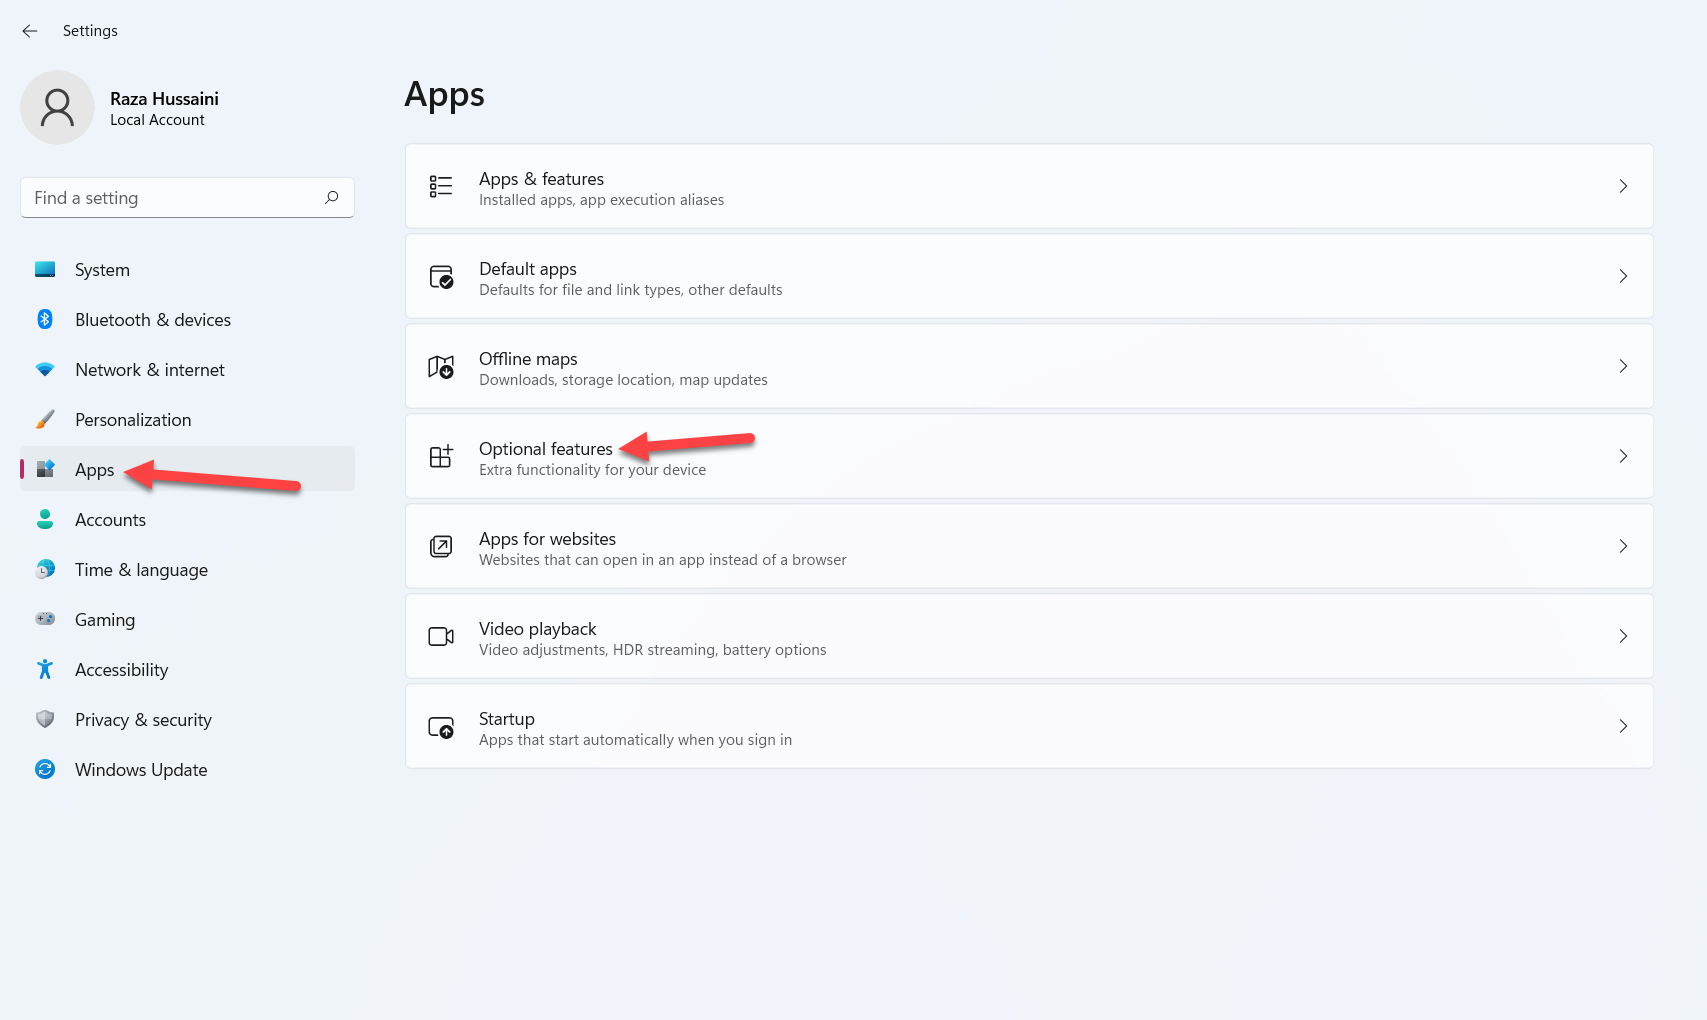Click the Default apps icon
The image size is (1707, 1020).
tap(441, 277)
